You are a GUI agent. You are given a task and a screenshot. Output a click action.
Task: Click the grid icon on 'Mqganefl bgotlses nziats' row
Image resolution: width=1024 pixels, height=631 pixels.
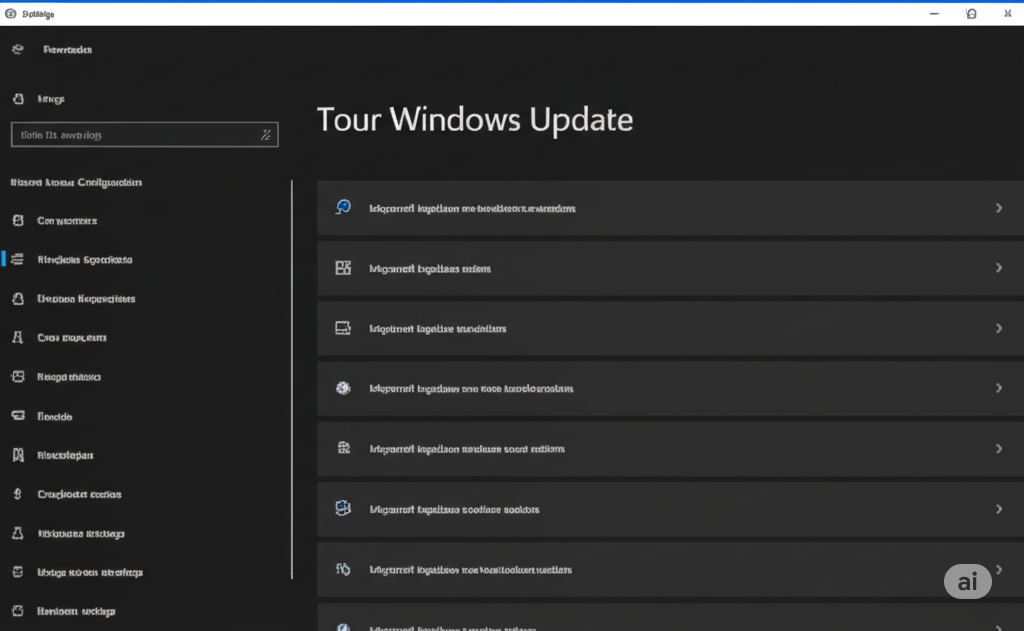[343, 268]
